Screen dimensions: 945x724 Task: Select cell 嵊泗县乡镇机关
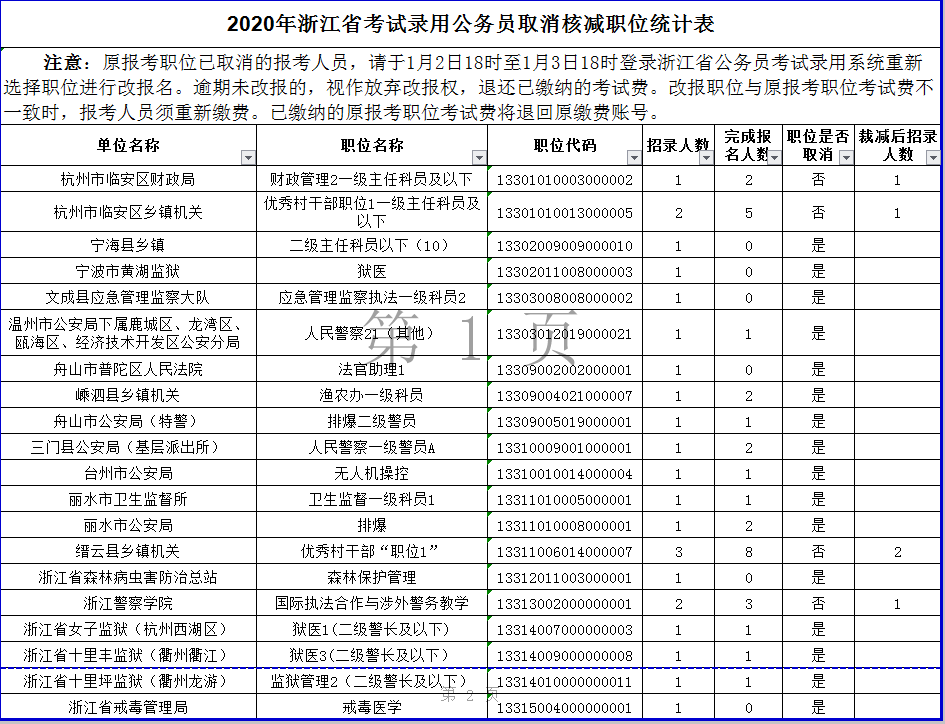pos(128,395)
